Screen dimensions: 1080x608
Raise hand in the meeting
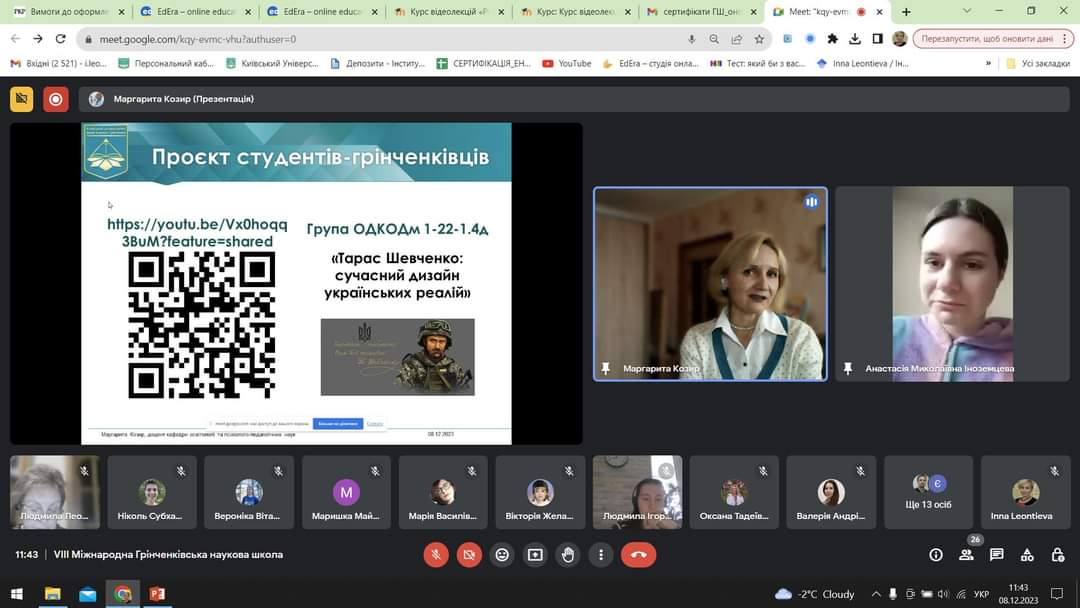[568, 554]
